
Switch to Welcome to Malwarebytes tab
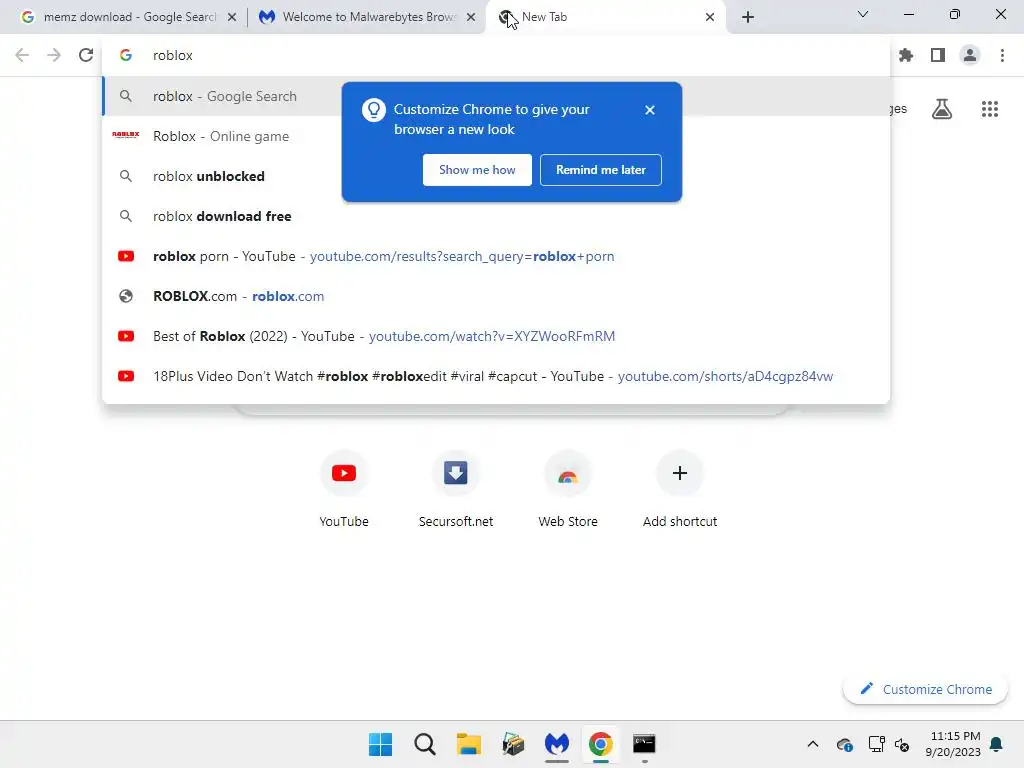point(366,17)
